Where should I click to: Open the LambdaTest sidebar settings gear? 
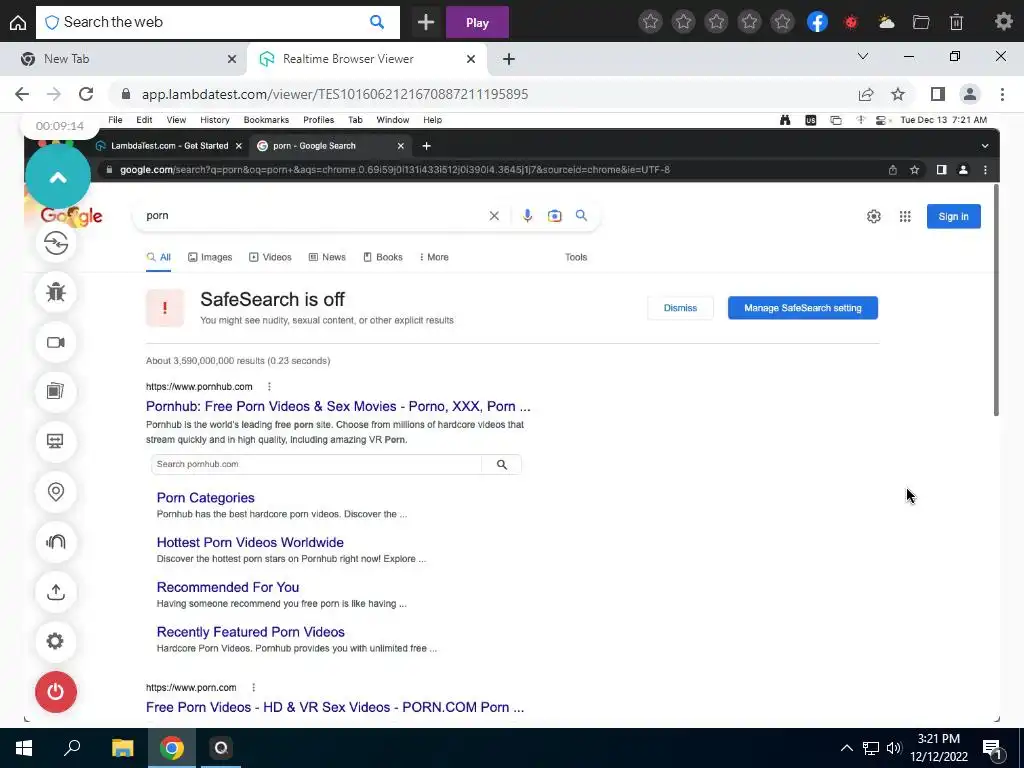[56, 641]
